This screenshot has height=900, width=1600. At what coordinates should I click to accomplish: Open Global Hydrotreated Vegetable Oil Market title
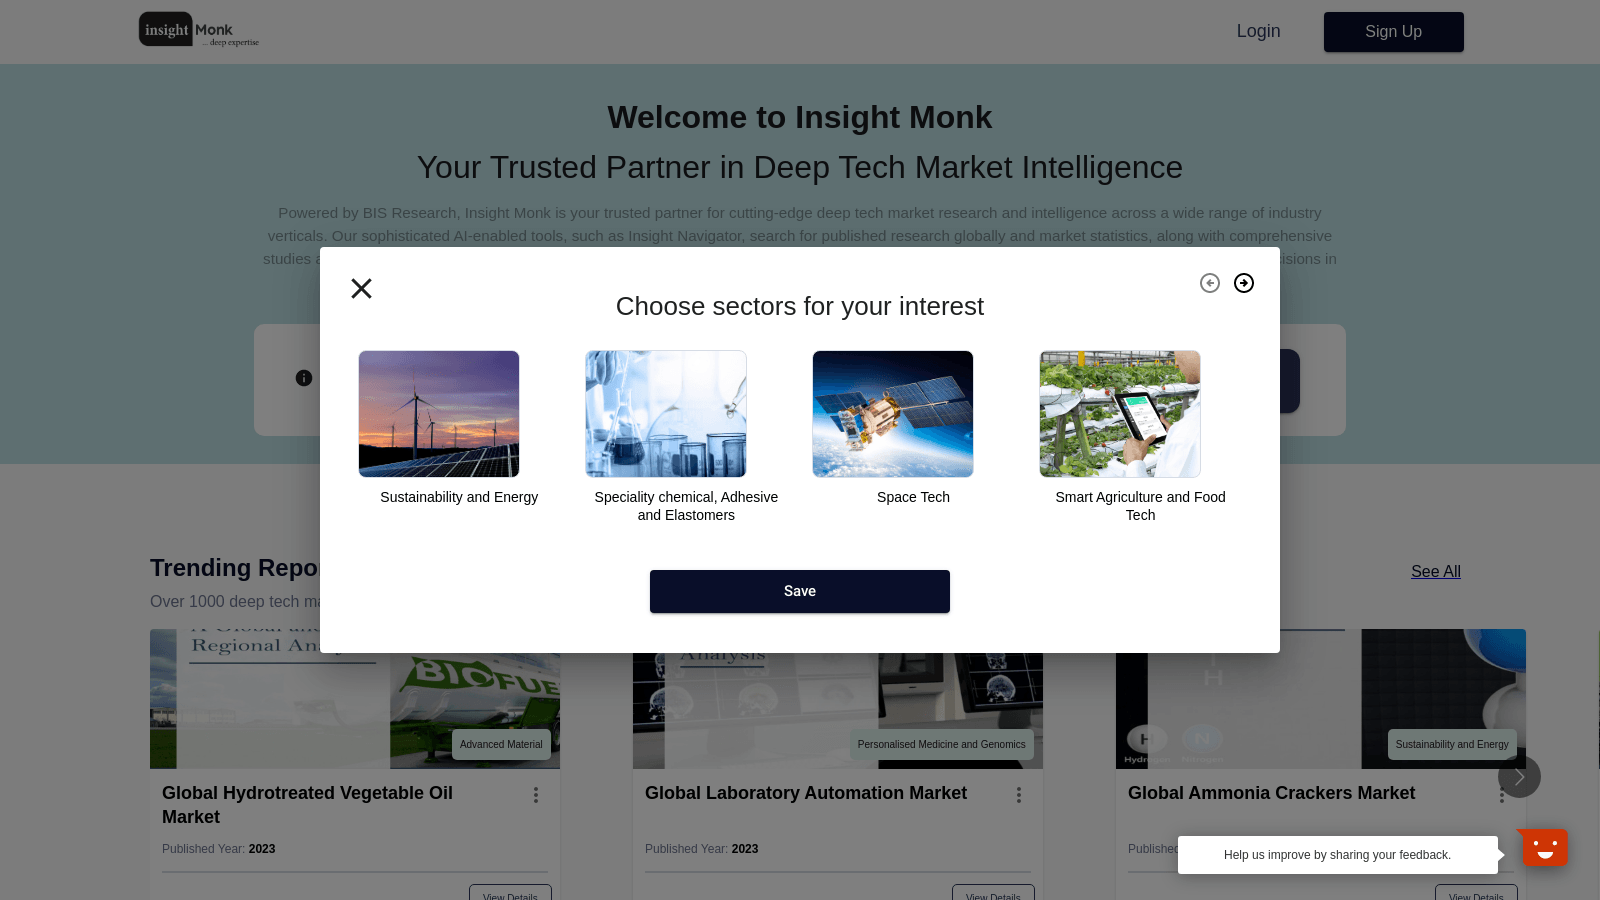coord(307,805)
